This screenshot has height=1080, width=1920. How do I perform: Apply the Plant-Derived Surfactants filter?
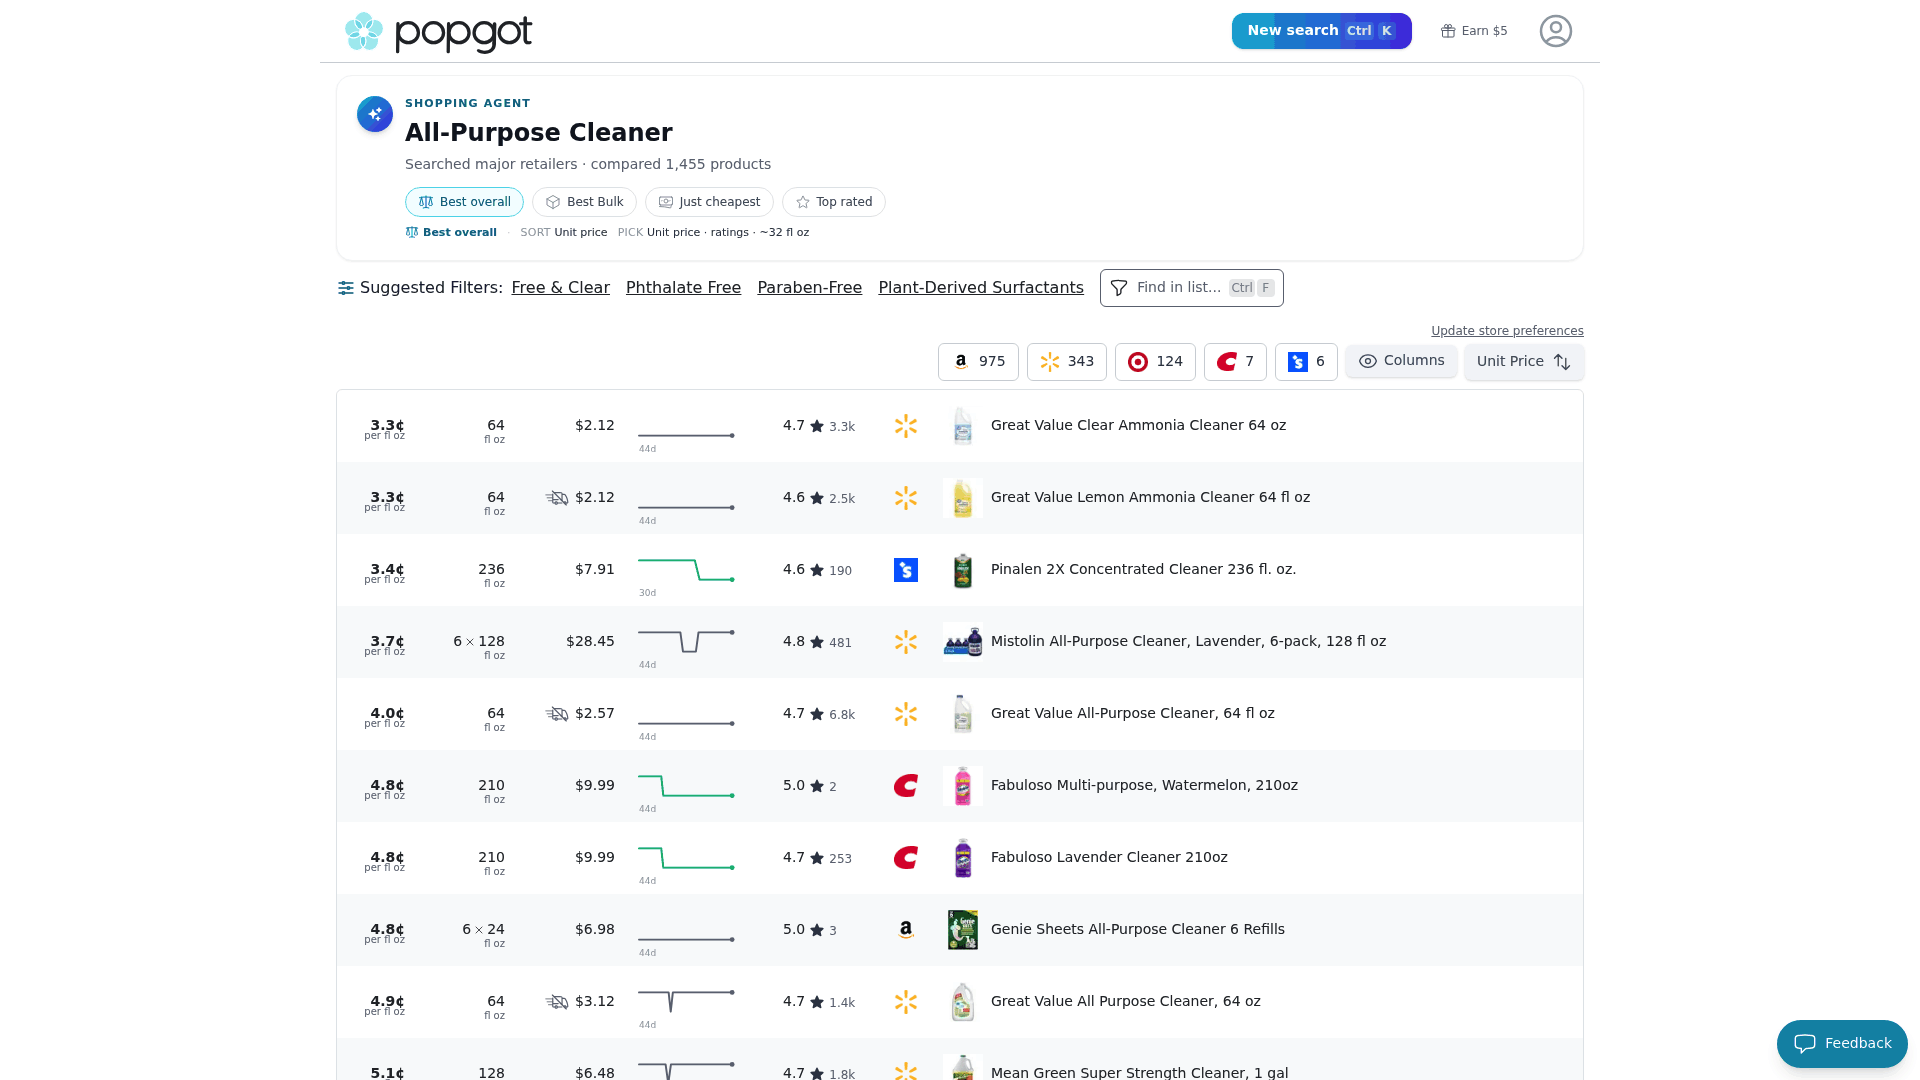click(x=981, y=288)
